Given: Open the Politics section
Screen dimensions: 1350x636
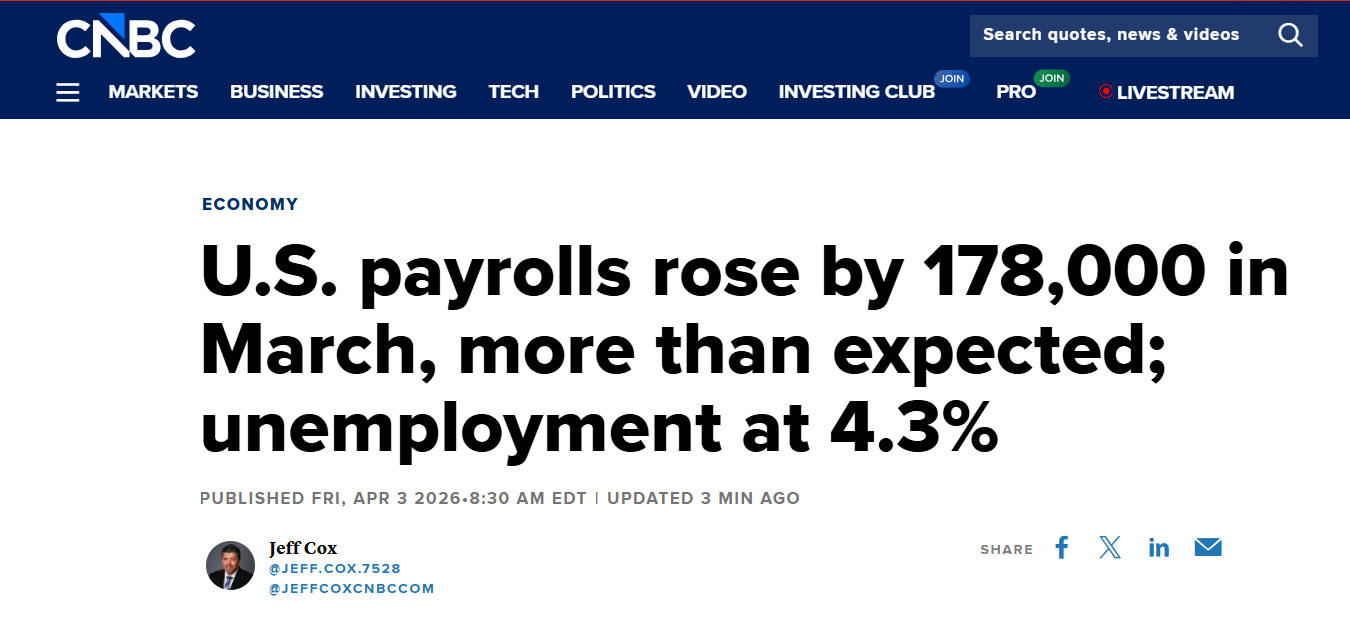Looking at the screenshot, I should [x=613, y=92].
